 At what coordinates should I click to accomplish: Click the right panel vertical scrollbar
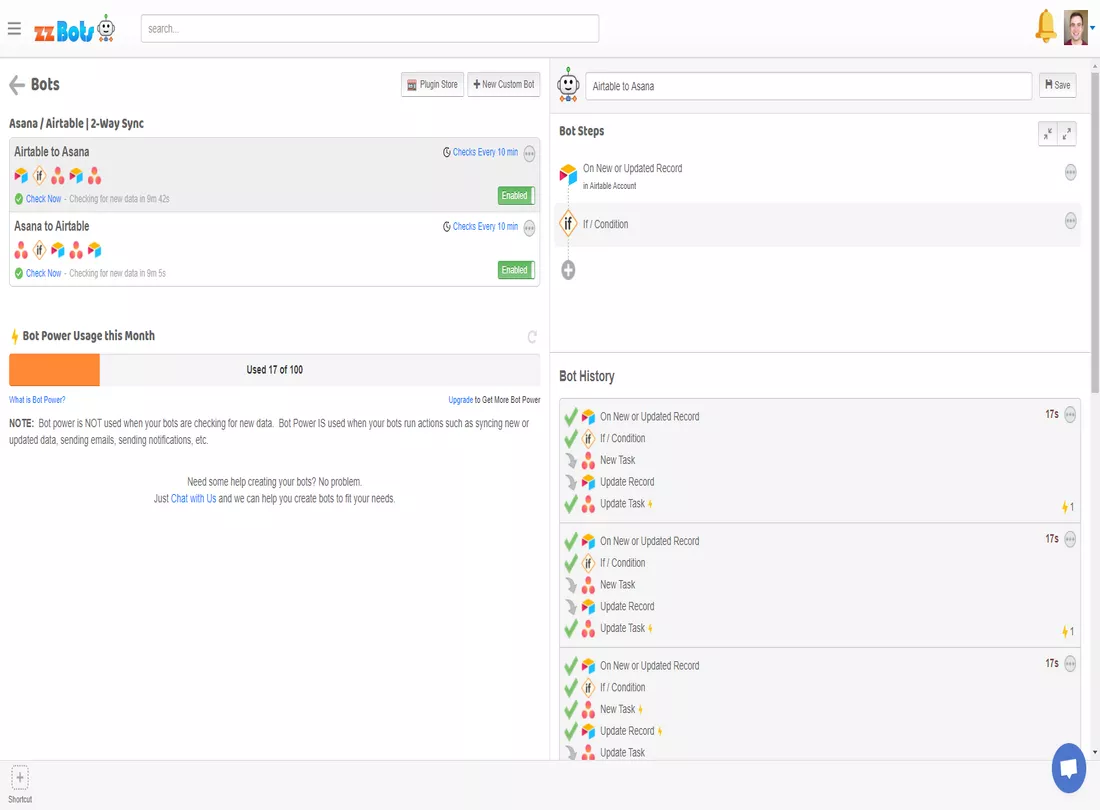(1094, 231)
